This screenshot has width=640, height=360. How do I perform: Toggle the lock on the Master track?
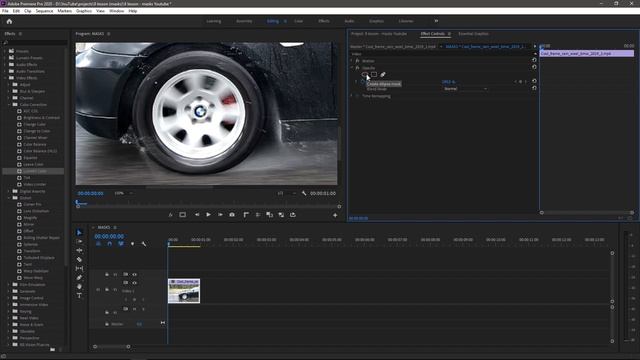[x=107, y=324]
